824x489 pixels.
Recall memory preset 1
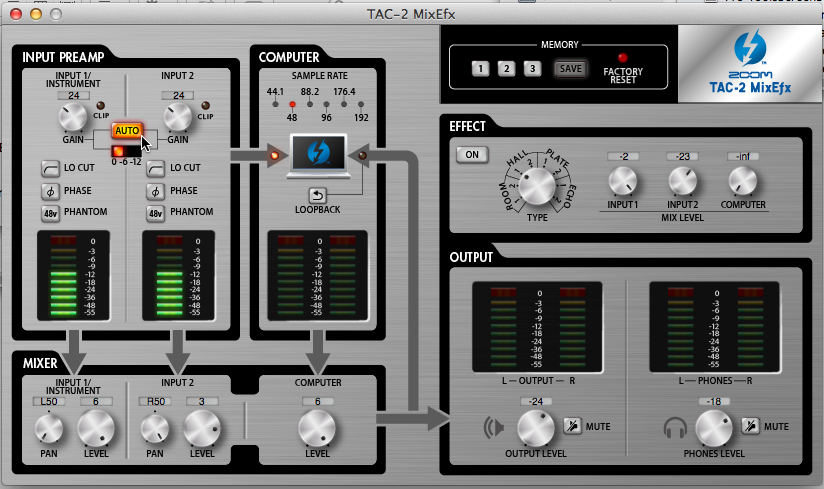(480, 68)
